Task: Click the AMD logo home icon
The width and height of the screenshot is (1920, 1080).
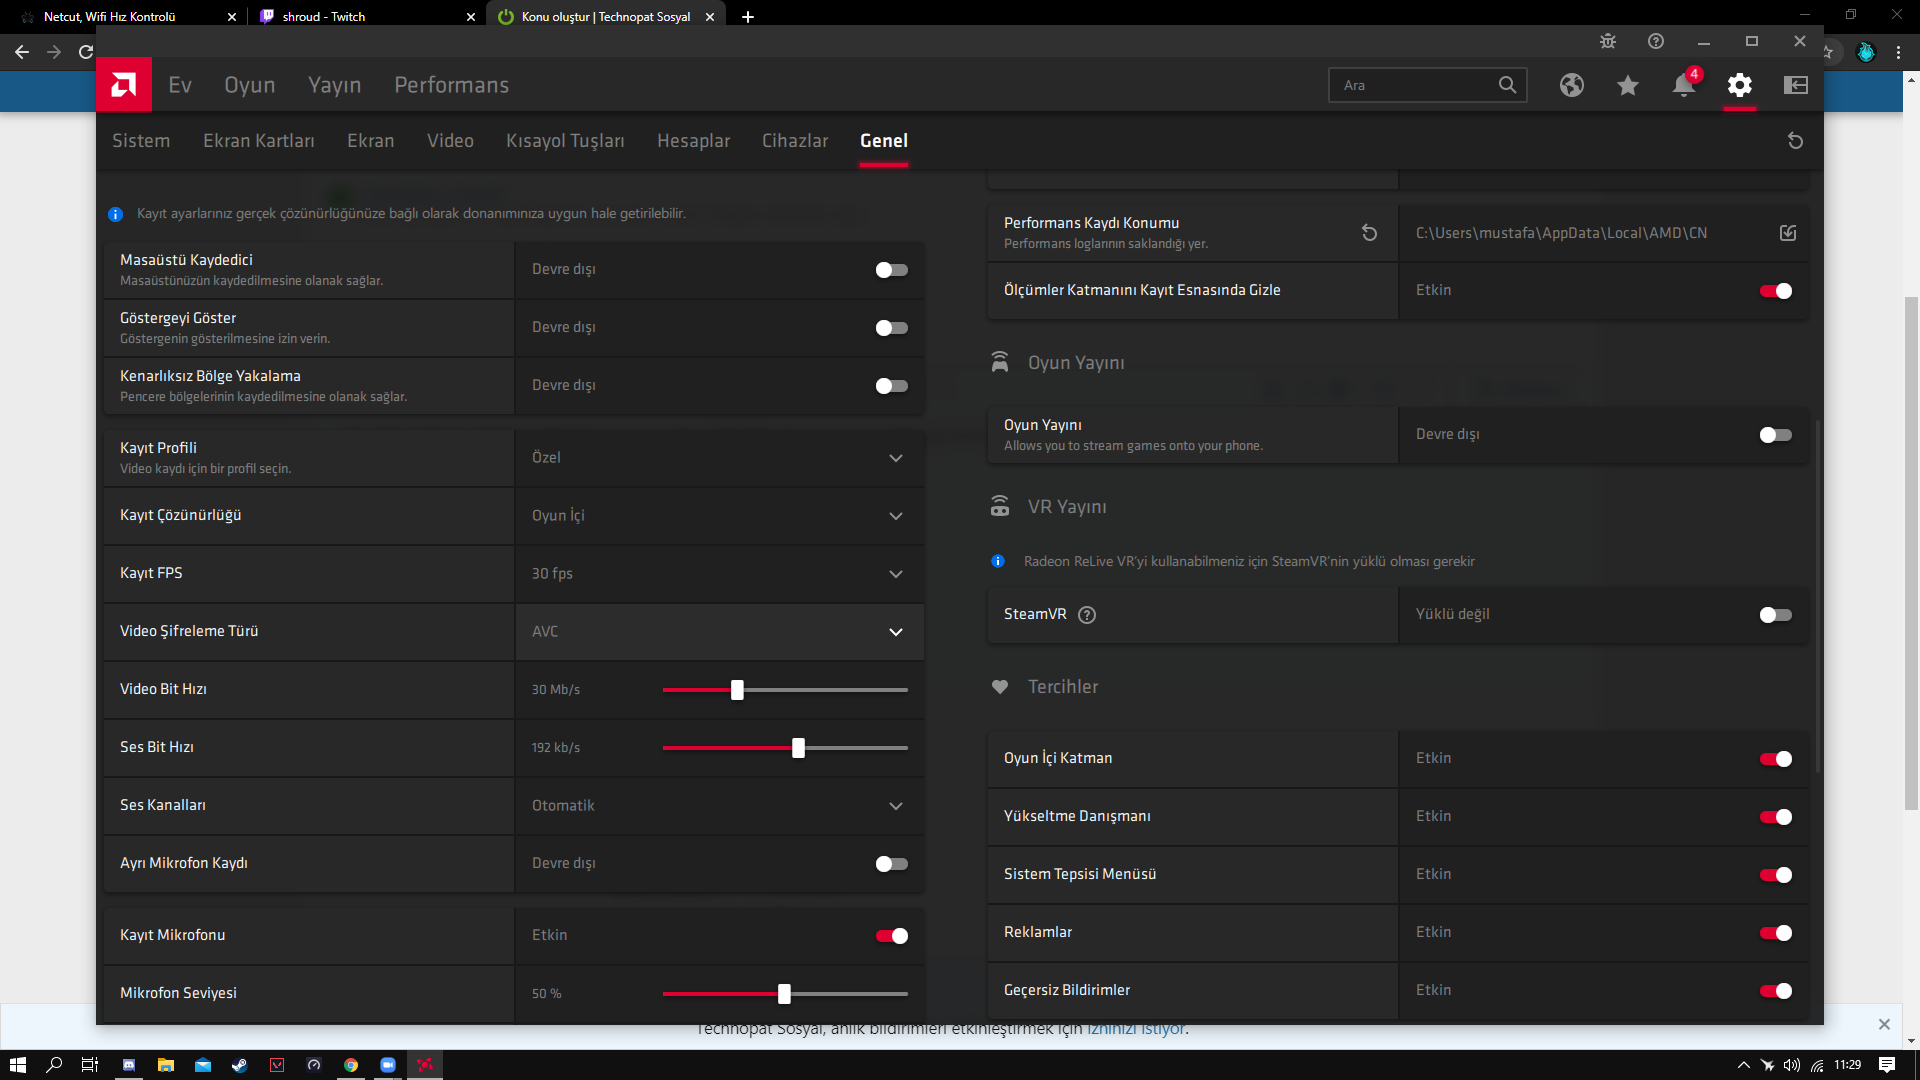Action: [x=124, y=85]
